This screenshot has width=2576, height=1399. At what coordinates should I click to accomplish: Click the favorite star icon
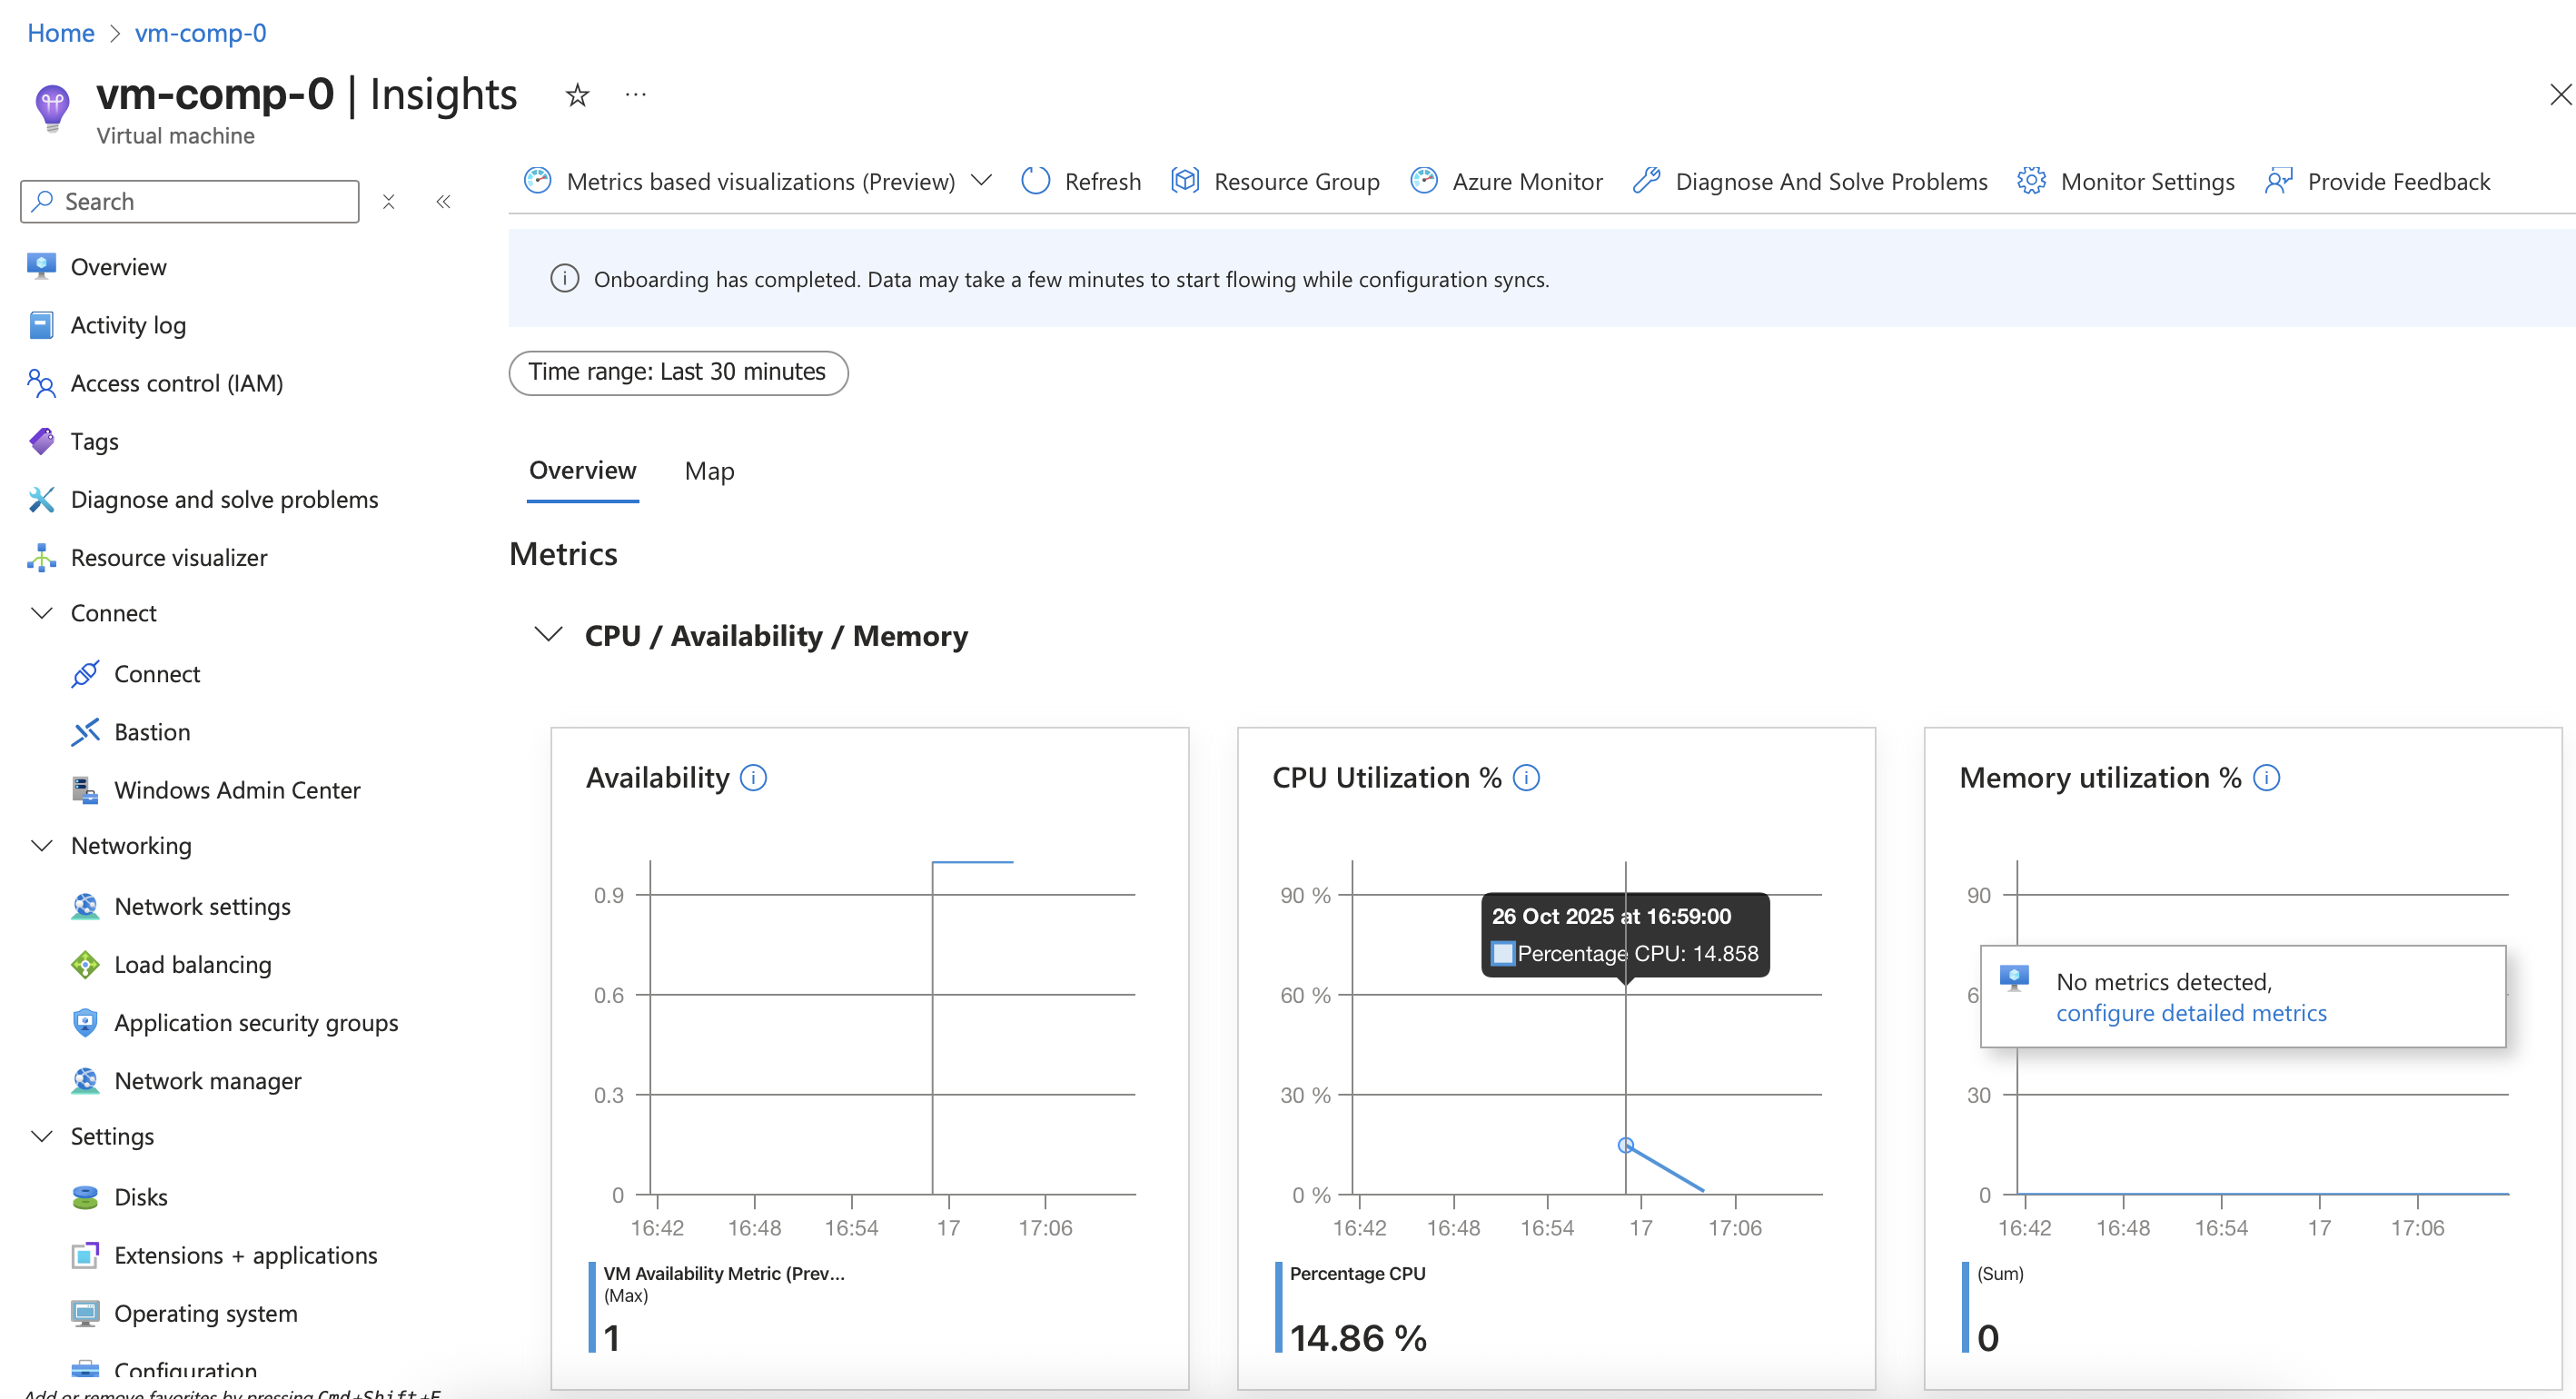pyautogui.click(x=577, y=95)
